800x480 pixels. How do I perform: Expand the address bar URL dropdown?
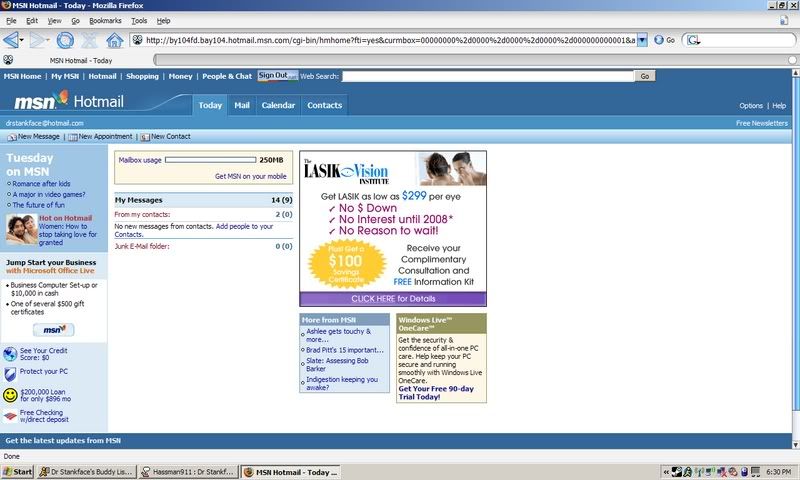pos(642,40)
